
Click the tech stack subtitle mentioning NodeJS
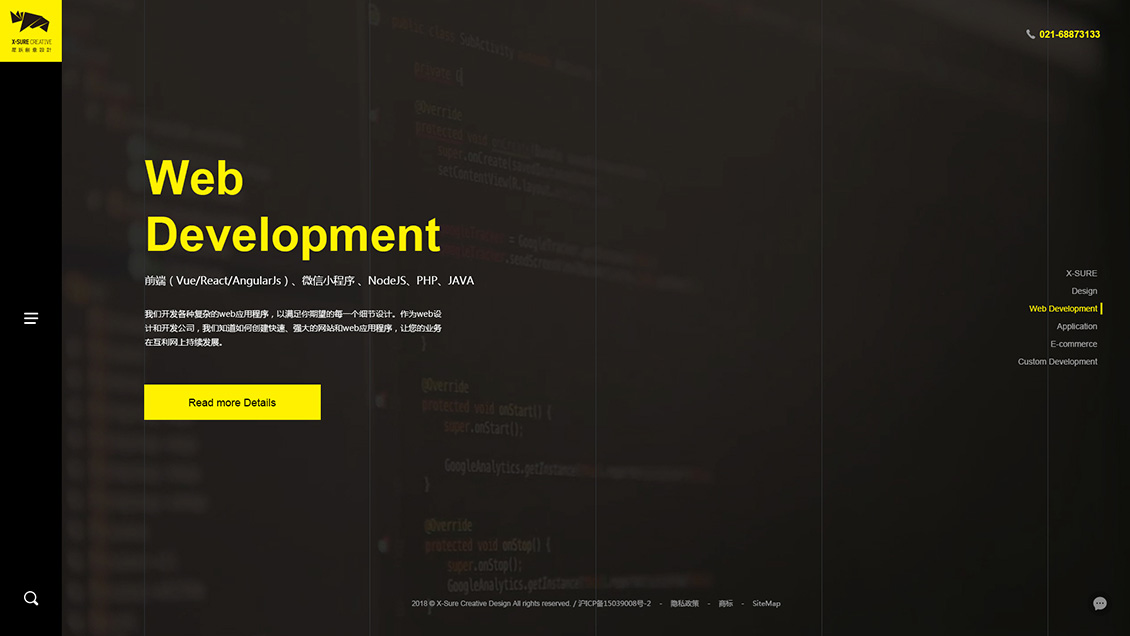[309, 281]
